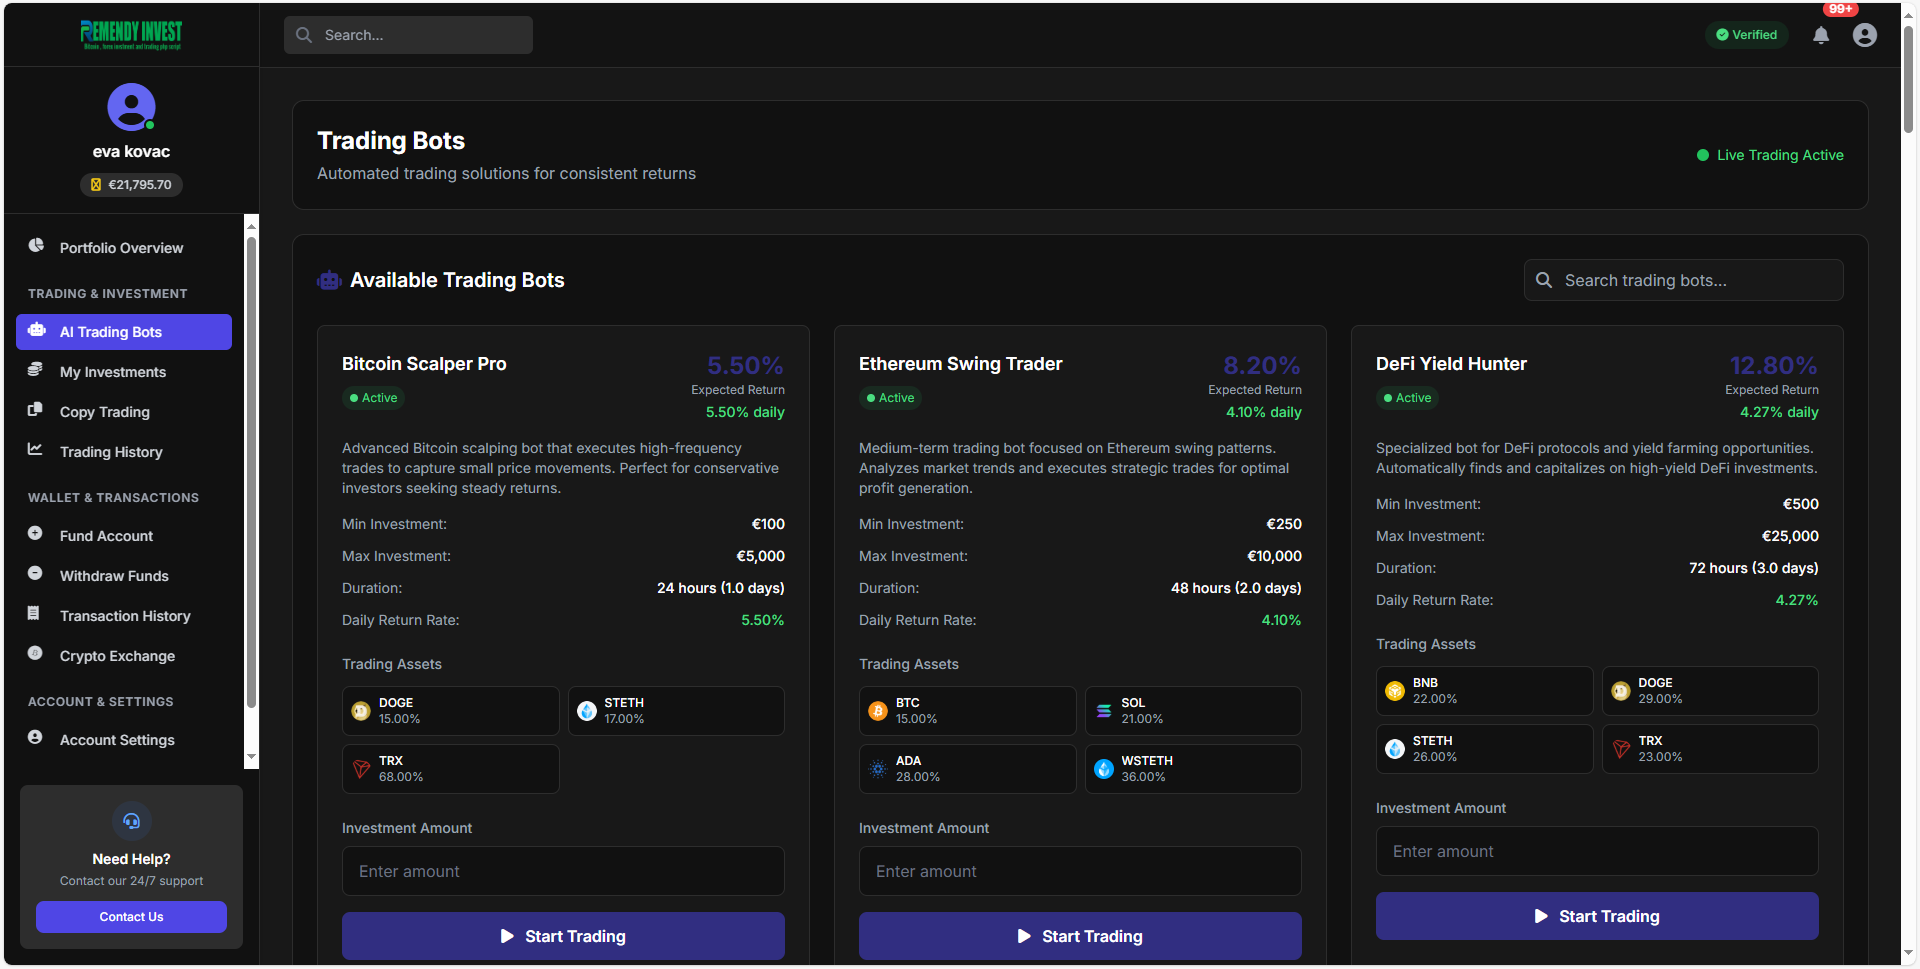1920x969 pixels.
Task: Select AI Trading Bots menu item
Action: [124, 332]
